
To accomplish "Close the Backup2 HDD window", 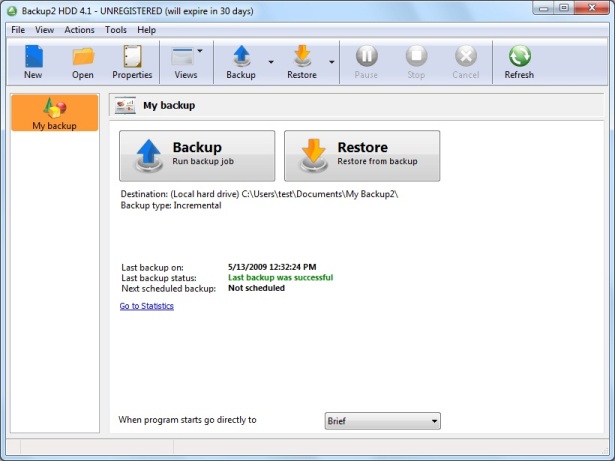I will 592,8.
